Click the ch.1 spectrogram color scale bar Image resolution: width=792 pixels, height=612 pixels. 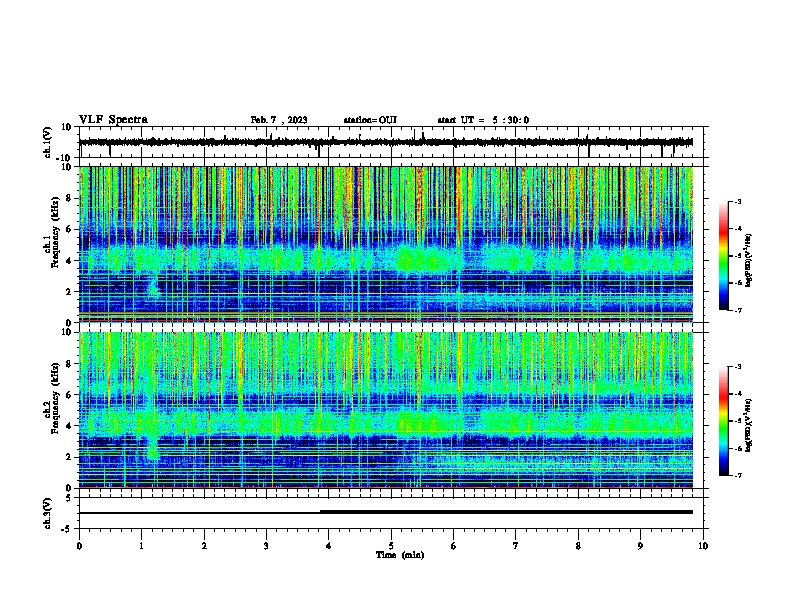tap(723, 256)
